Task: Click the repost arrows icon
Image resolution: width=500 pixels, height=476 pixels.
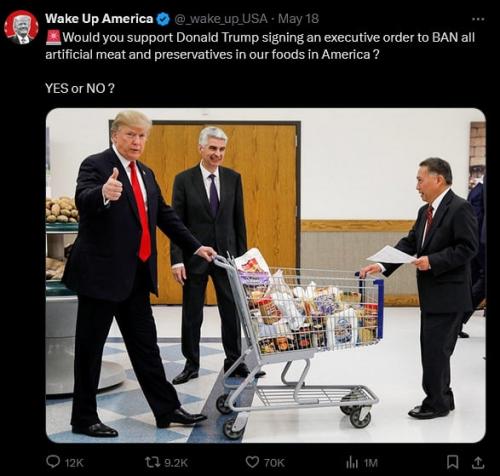Action: click(x=152, y=462)
